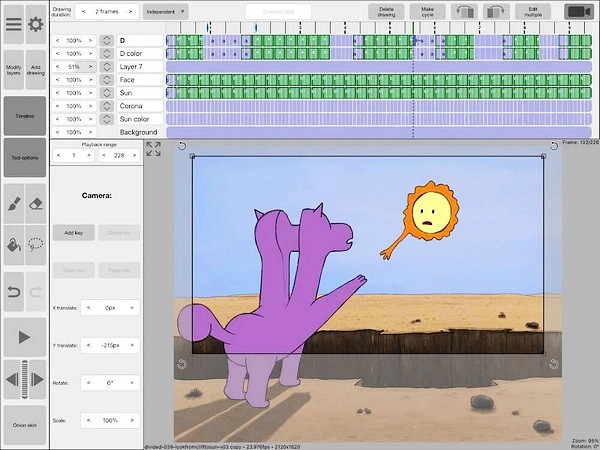Toggle the camera view icon
This screenshot has height=450, width=600.
click(x=578, y=11)
